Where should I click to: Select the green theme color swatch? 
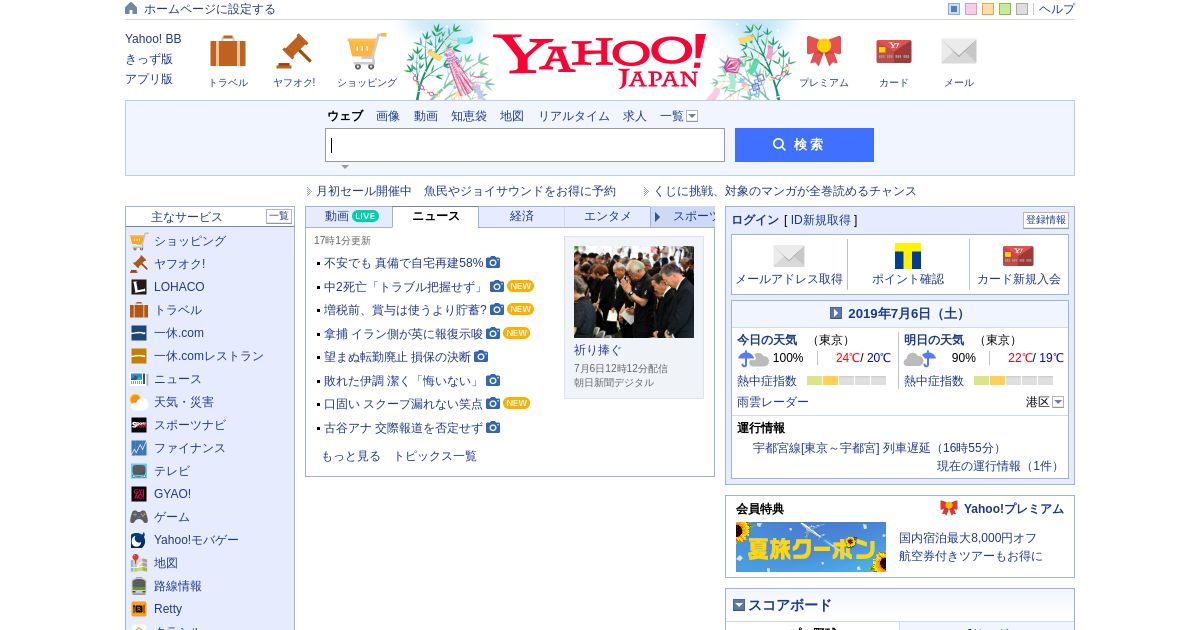coord(1005,9)
